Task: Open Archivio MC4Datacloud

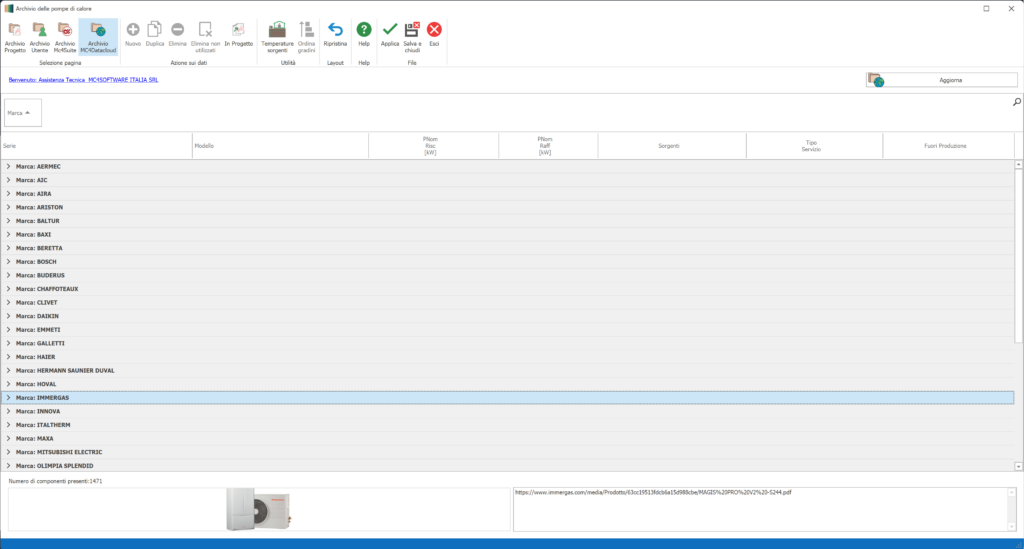Action: point(98,35)
